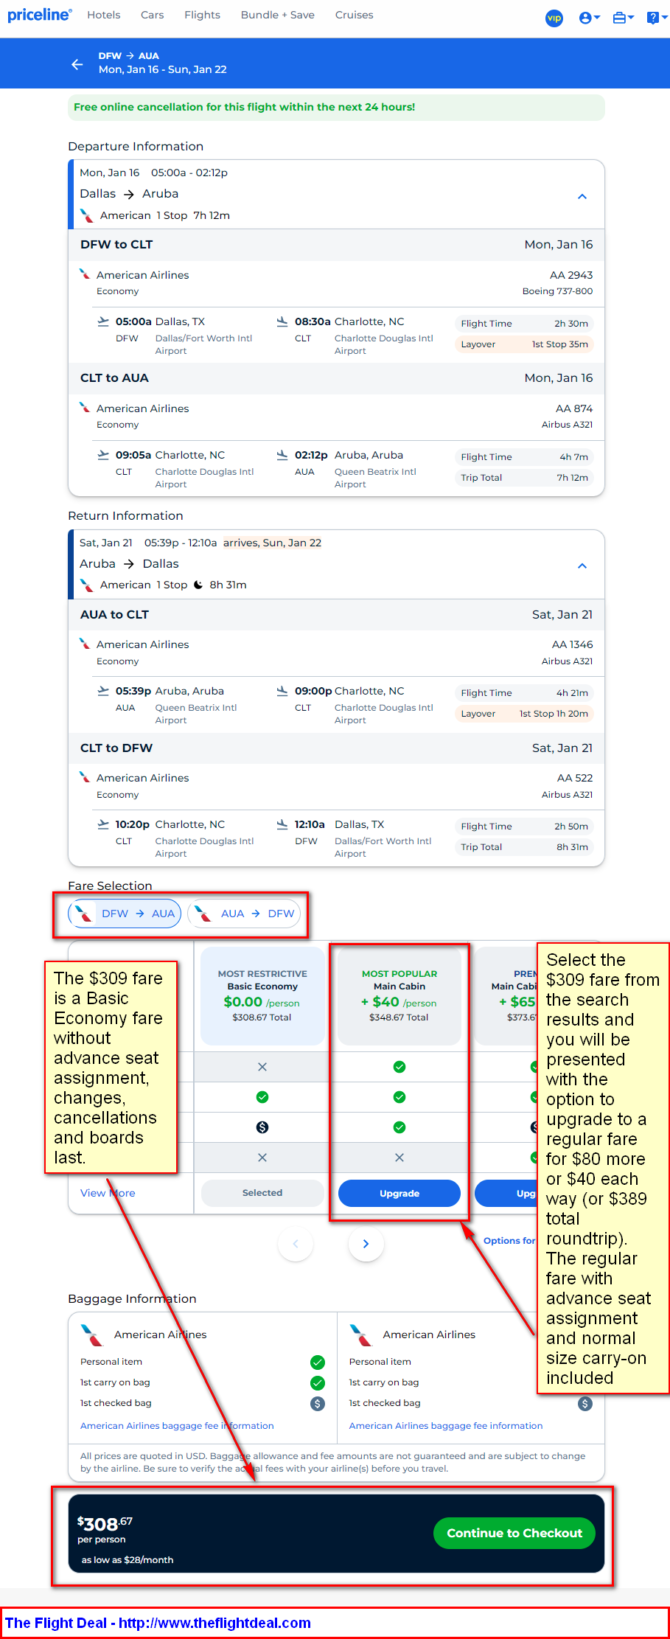
Task: Click the as low as $28/month text
Action: coord(127,1560)
